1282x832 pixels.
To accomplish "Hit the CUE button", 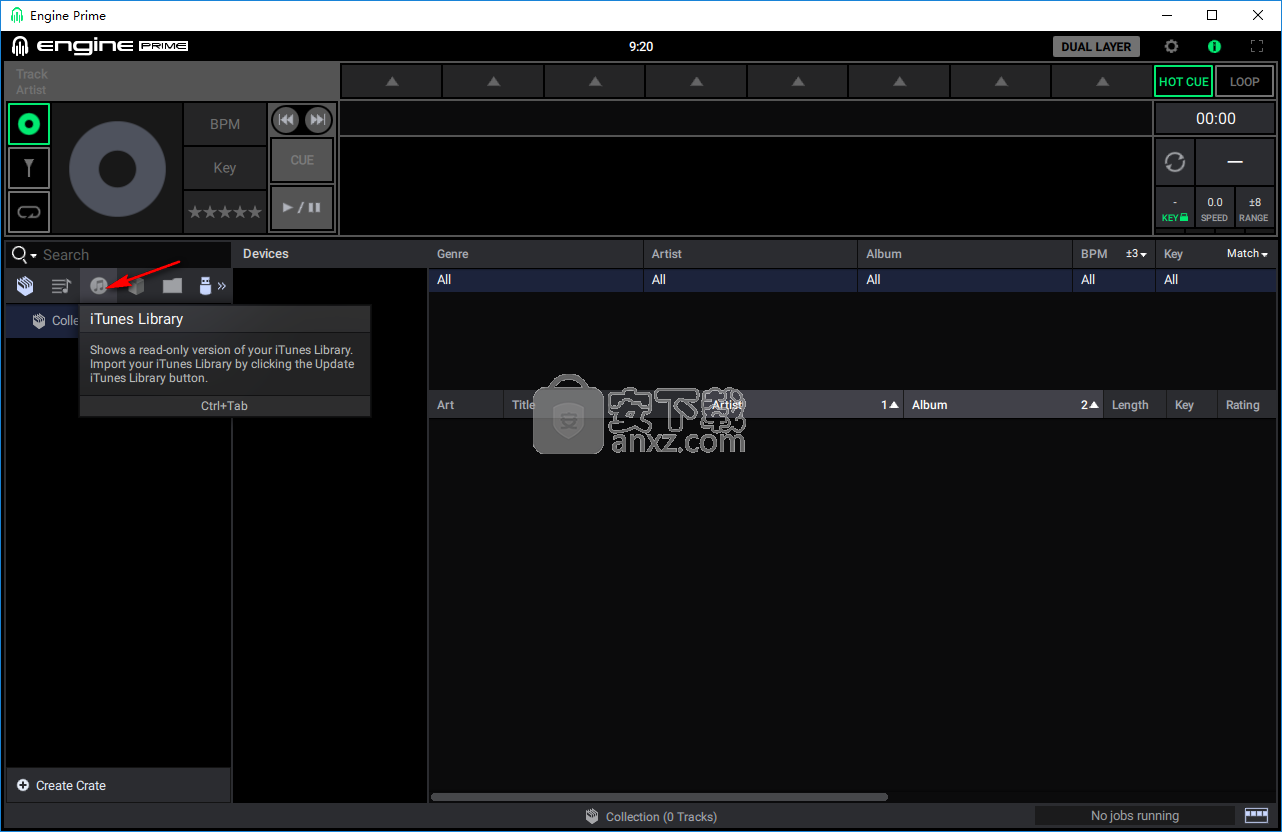I will pos(302,160).
